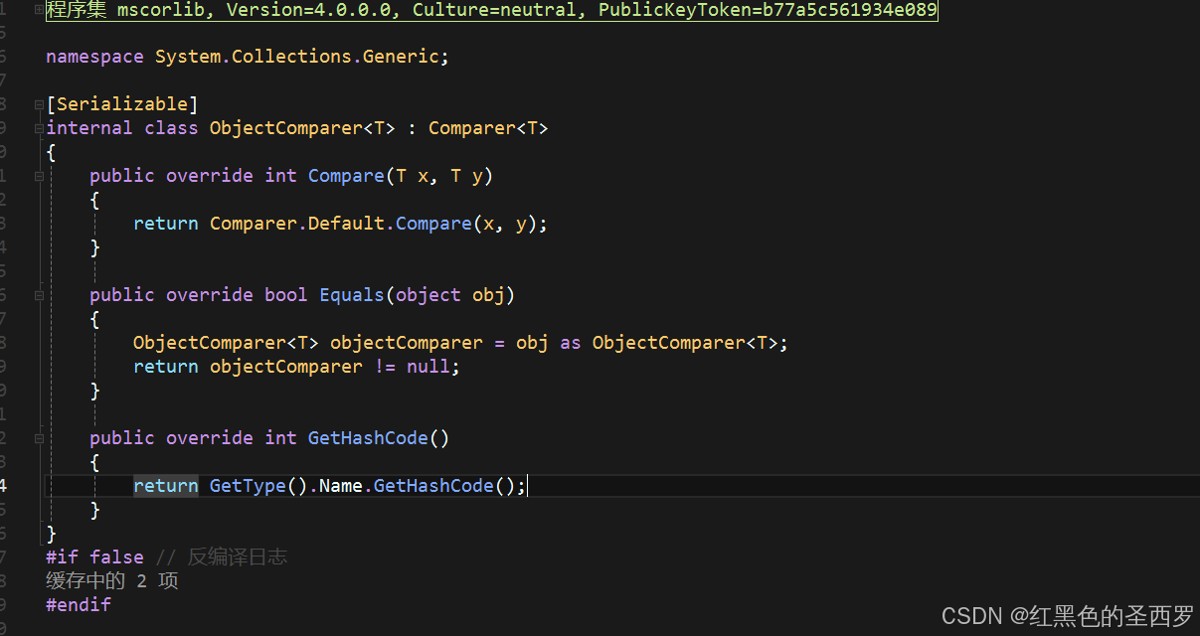1200x636 pixels.
Task: Click 'GetHashCode' in the method declaration
Action: coord(368,438)
